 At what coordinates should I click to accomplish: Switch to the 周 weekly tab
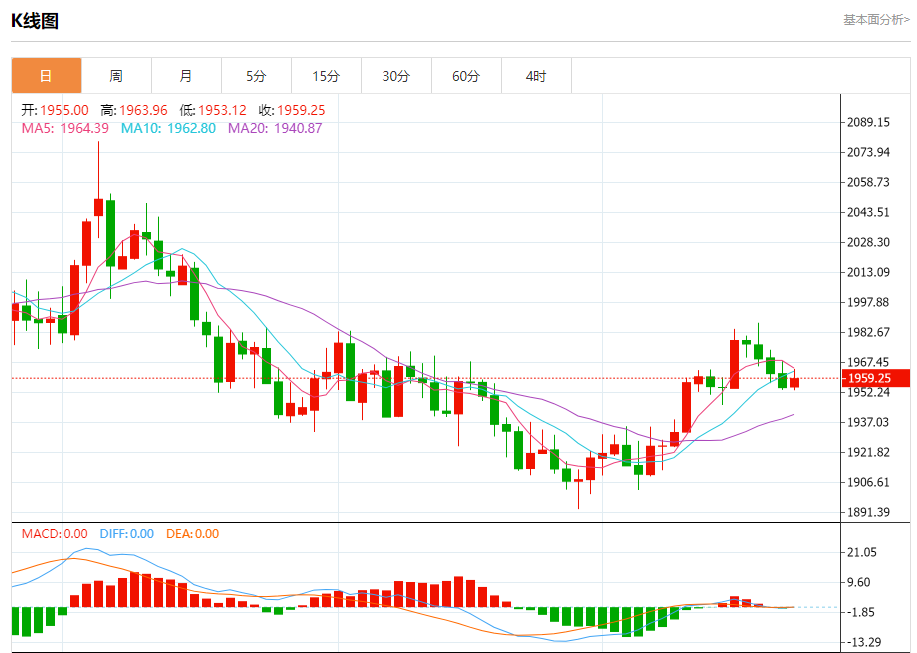pos(116,75)
